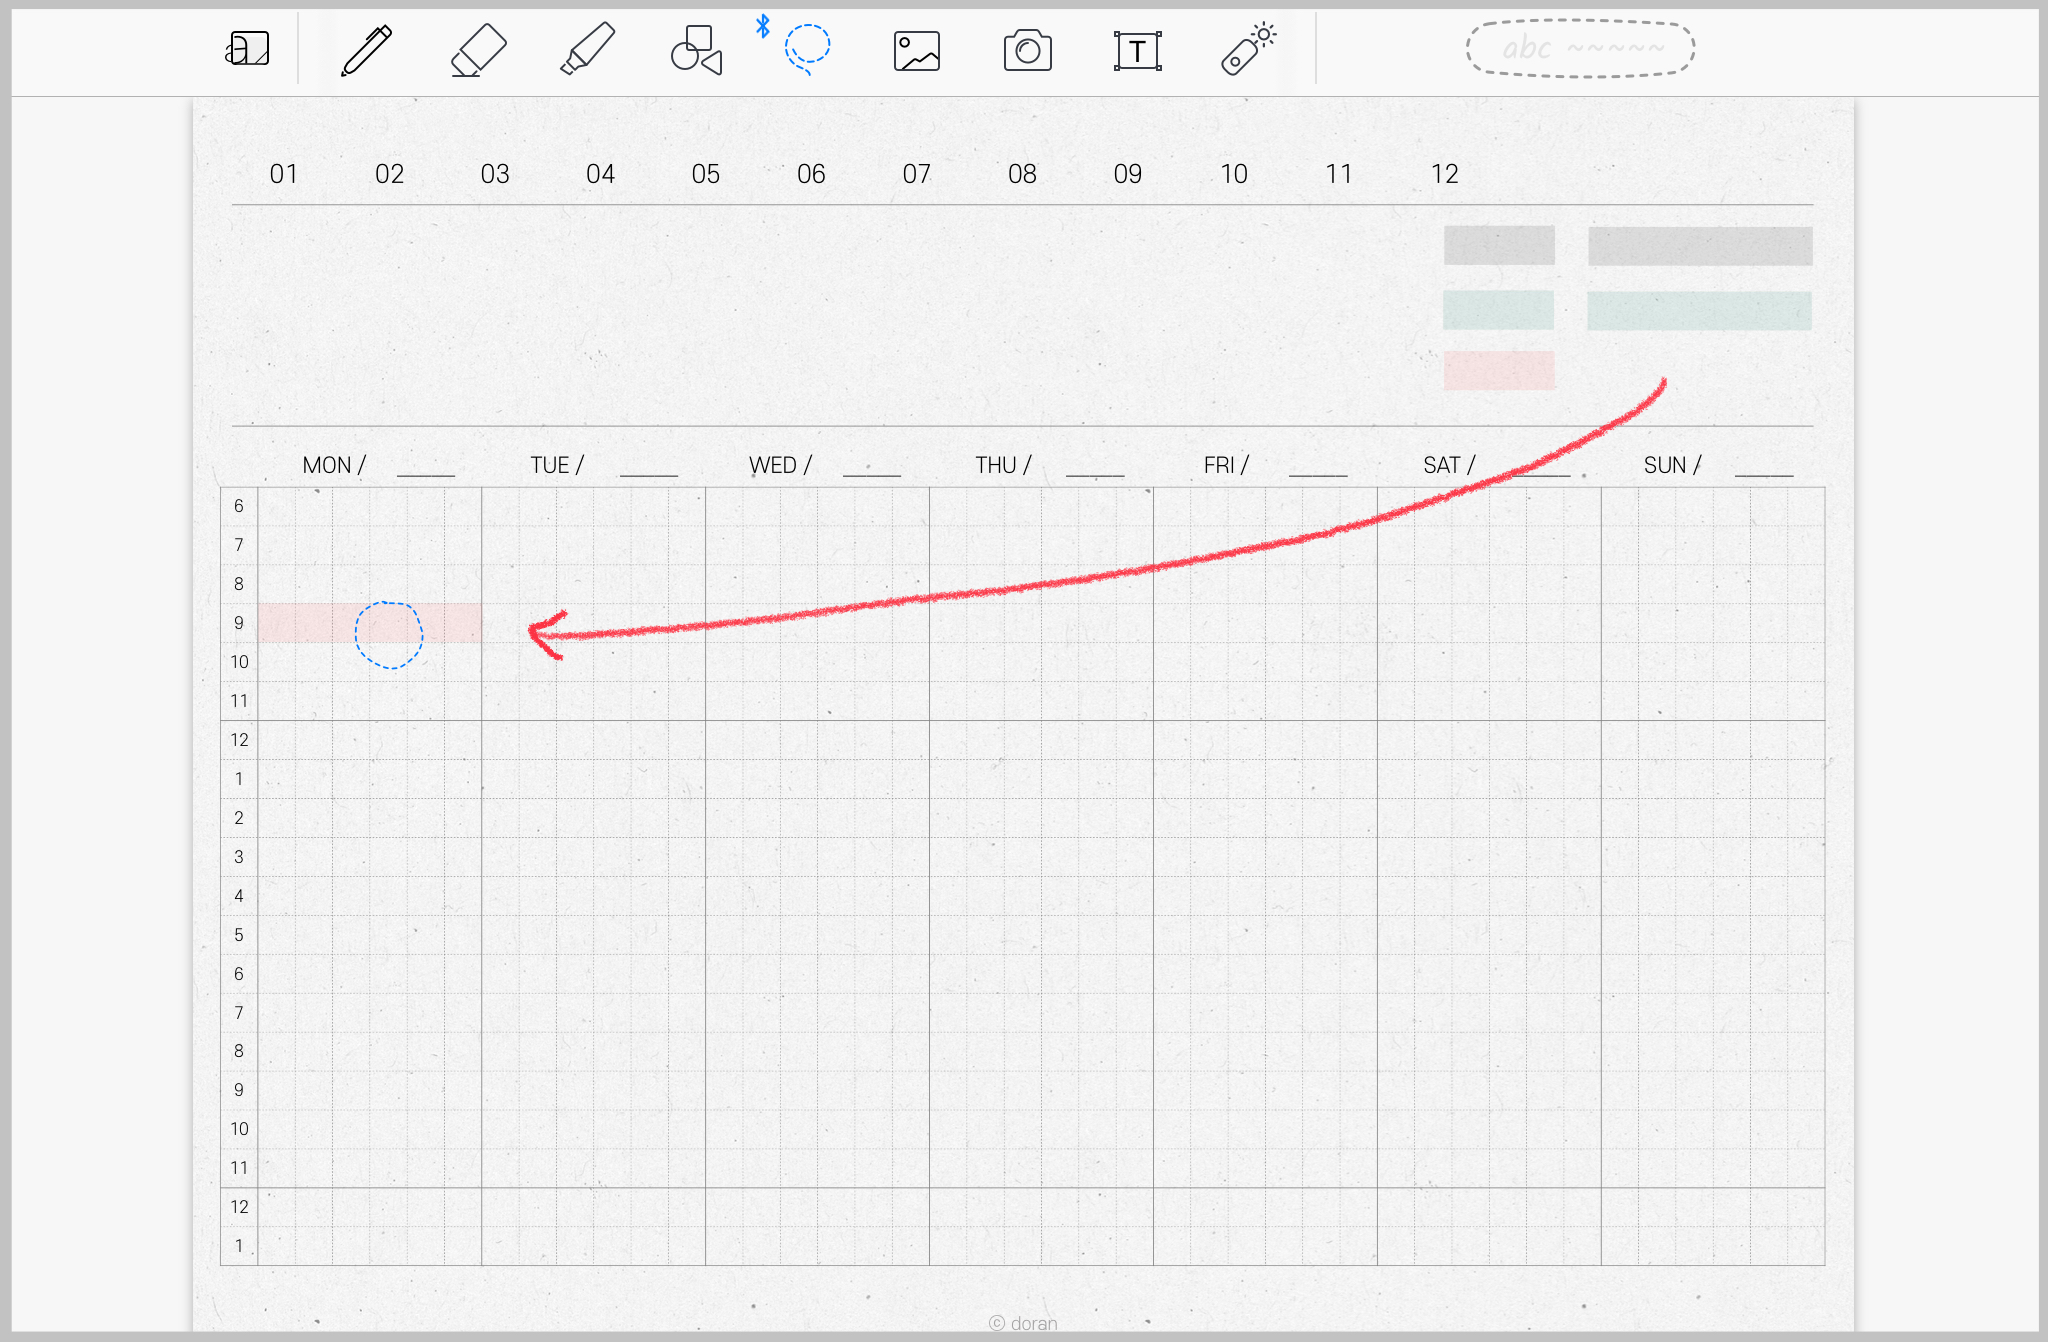Select the Eraser tool

coord(477,50)
